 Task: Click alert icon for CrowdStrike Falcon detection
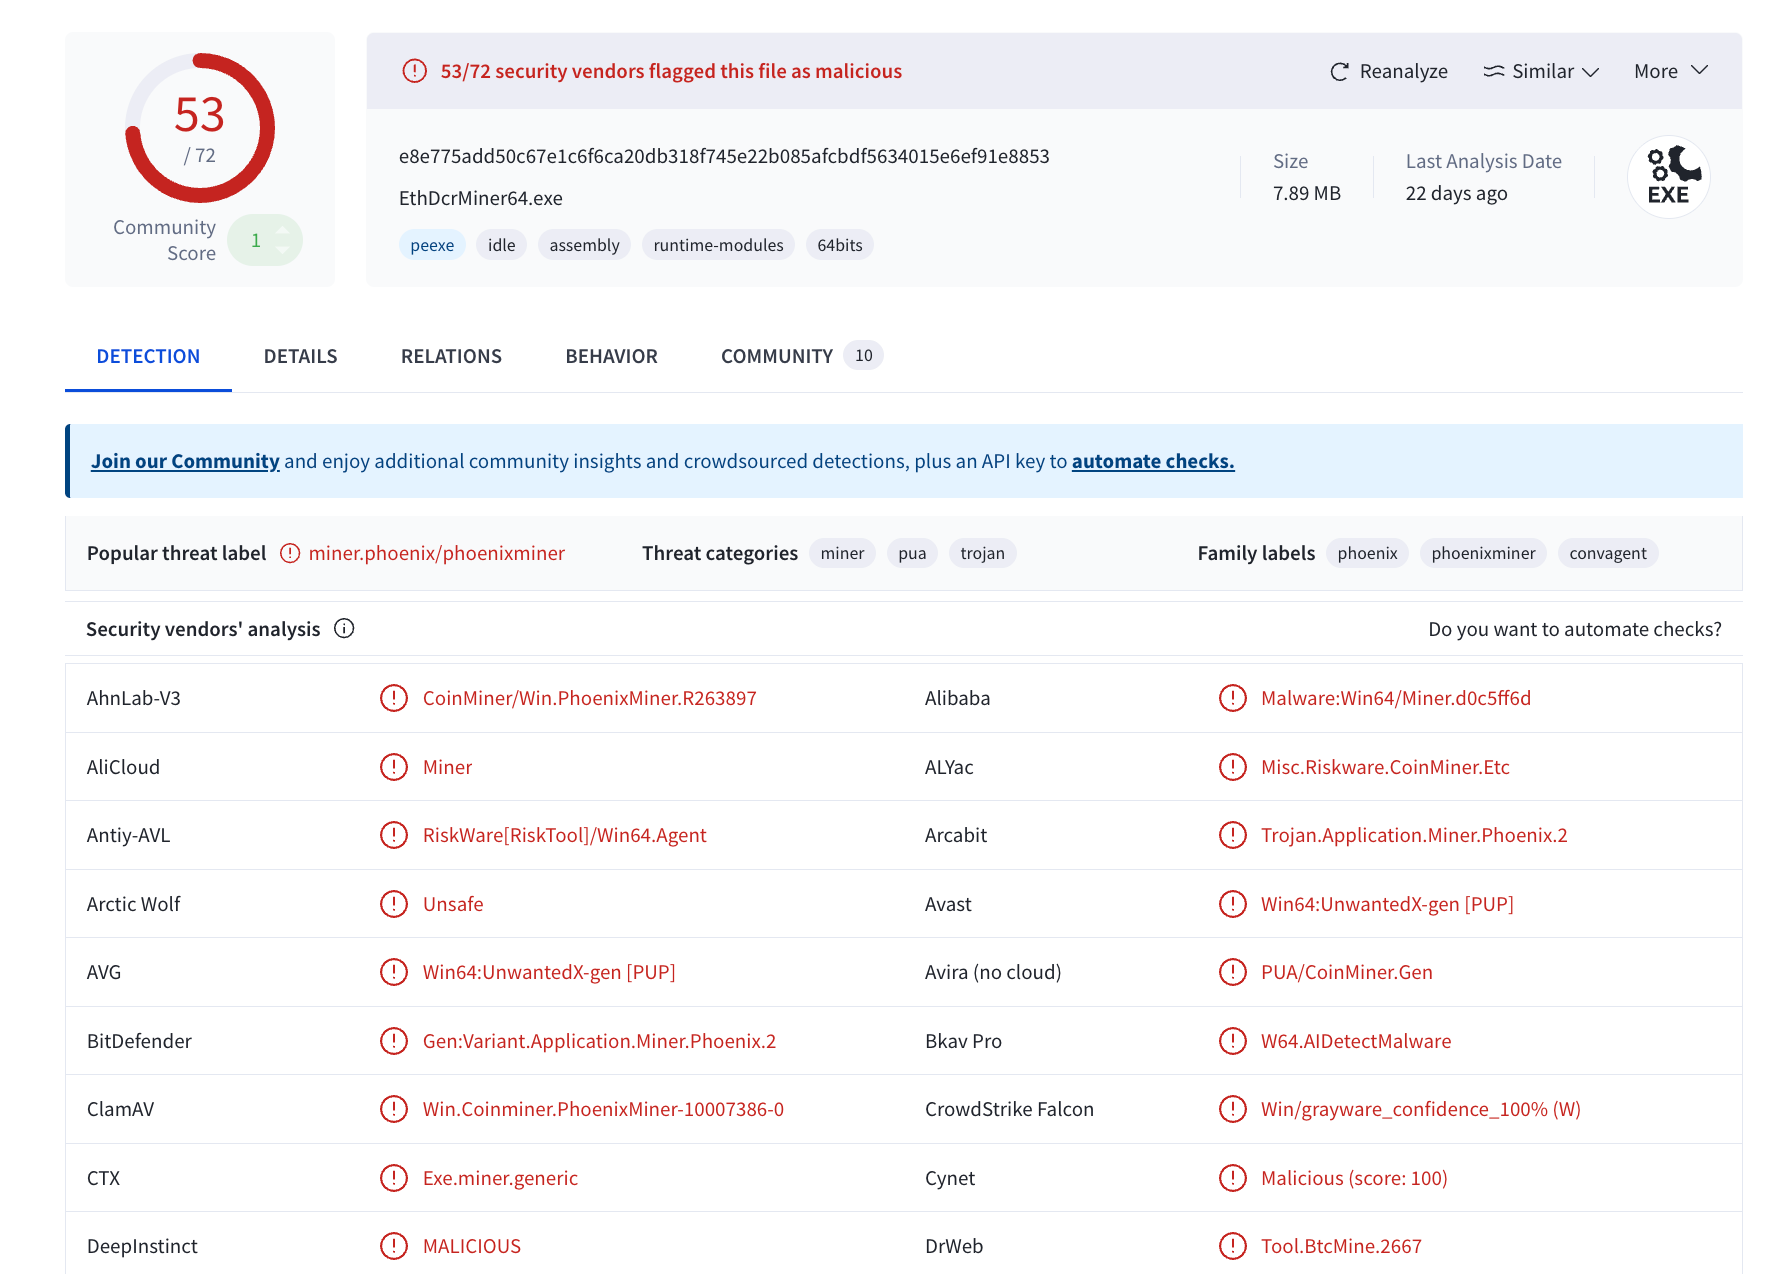1233,1109
